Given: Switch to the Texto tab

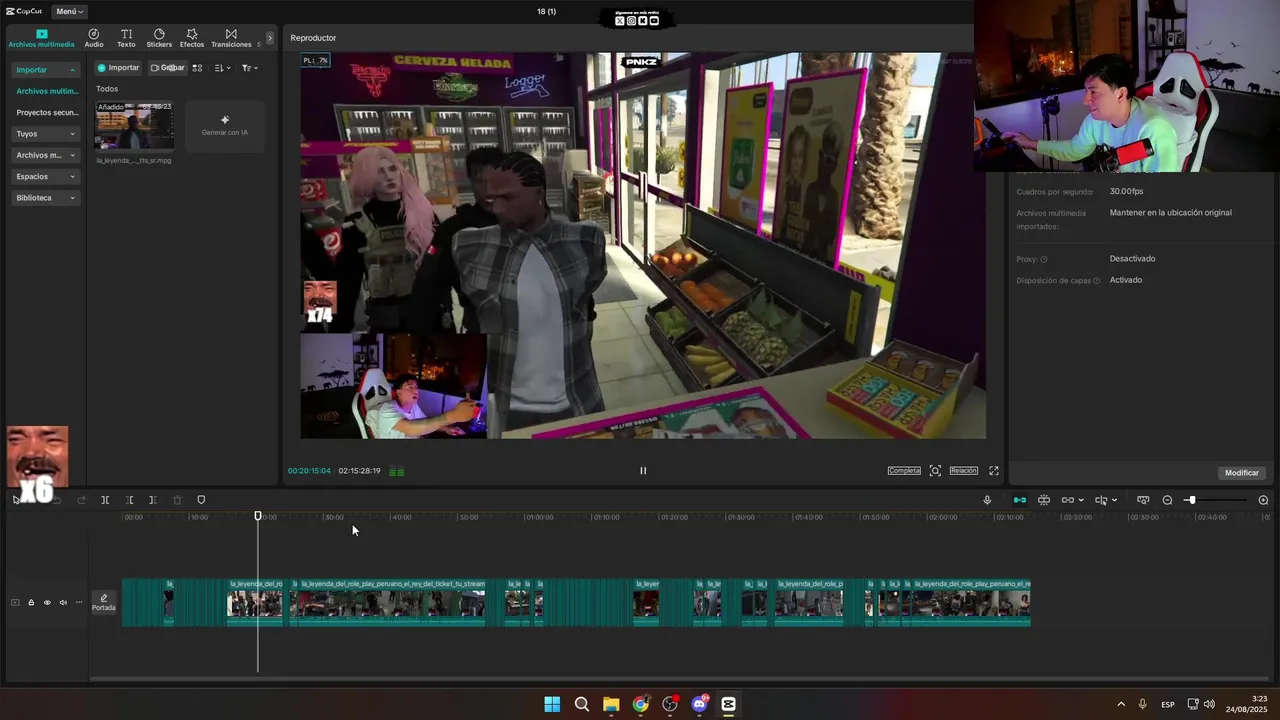Looking at the screenshot, I should [126, 38].
